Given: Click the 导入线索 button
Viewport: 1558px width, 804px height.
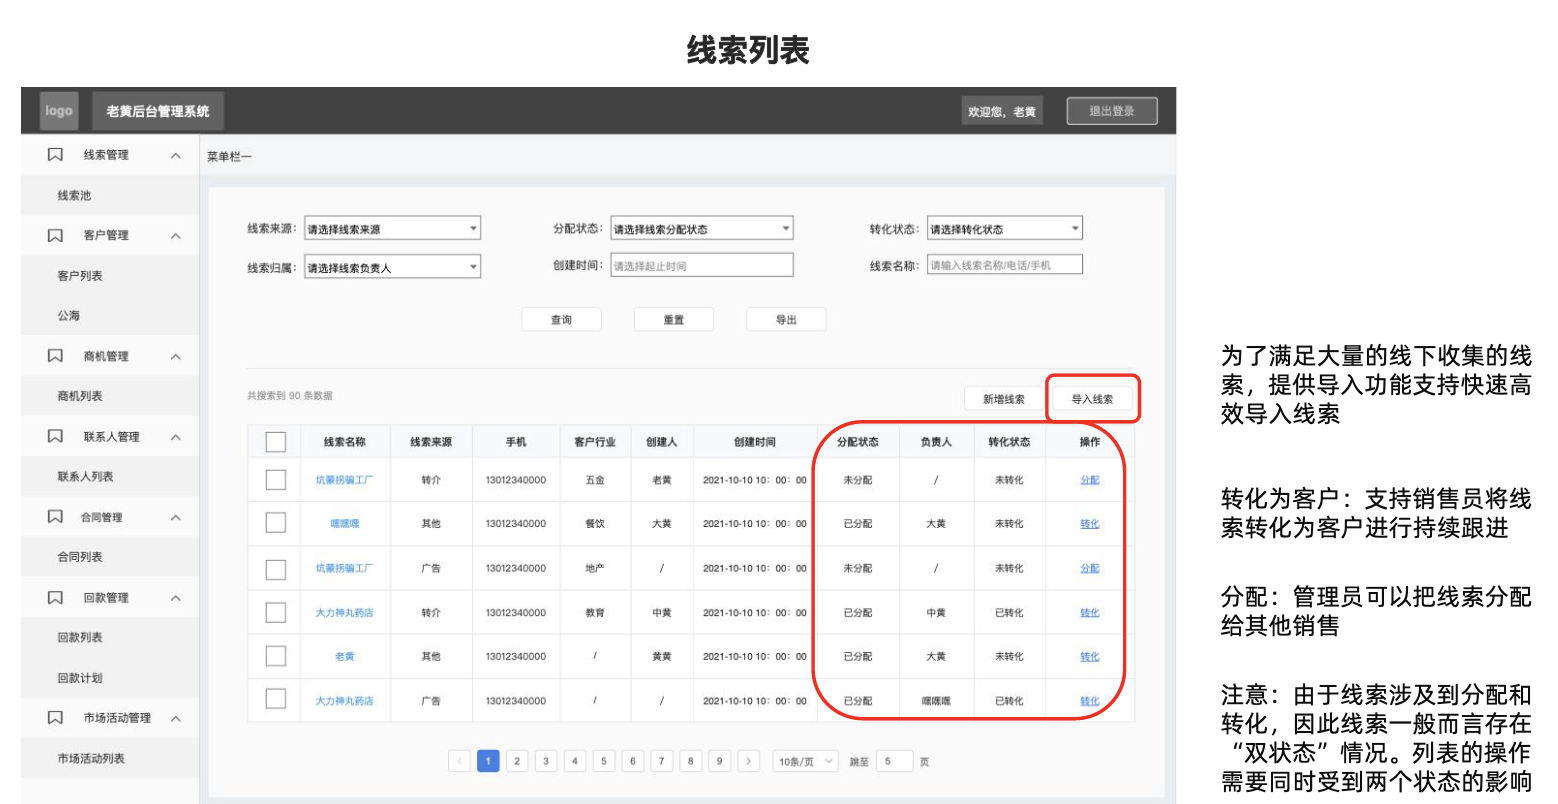Looking at the screenshot, I should coord(1092,399).
